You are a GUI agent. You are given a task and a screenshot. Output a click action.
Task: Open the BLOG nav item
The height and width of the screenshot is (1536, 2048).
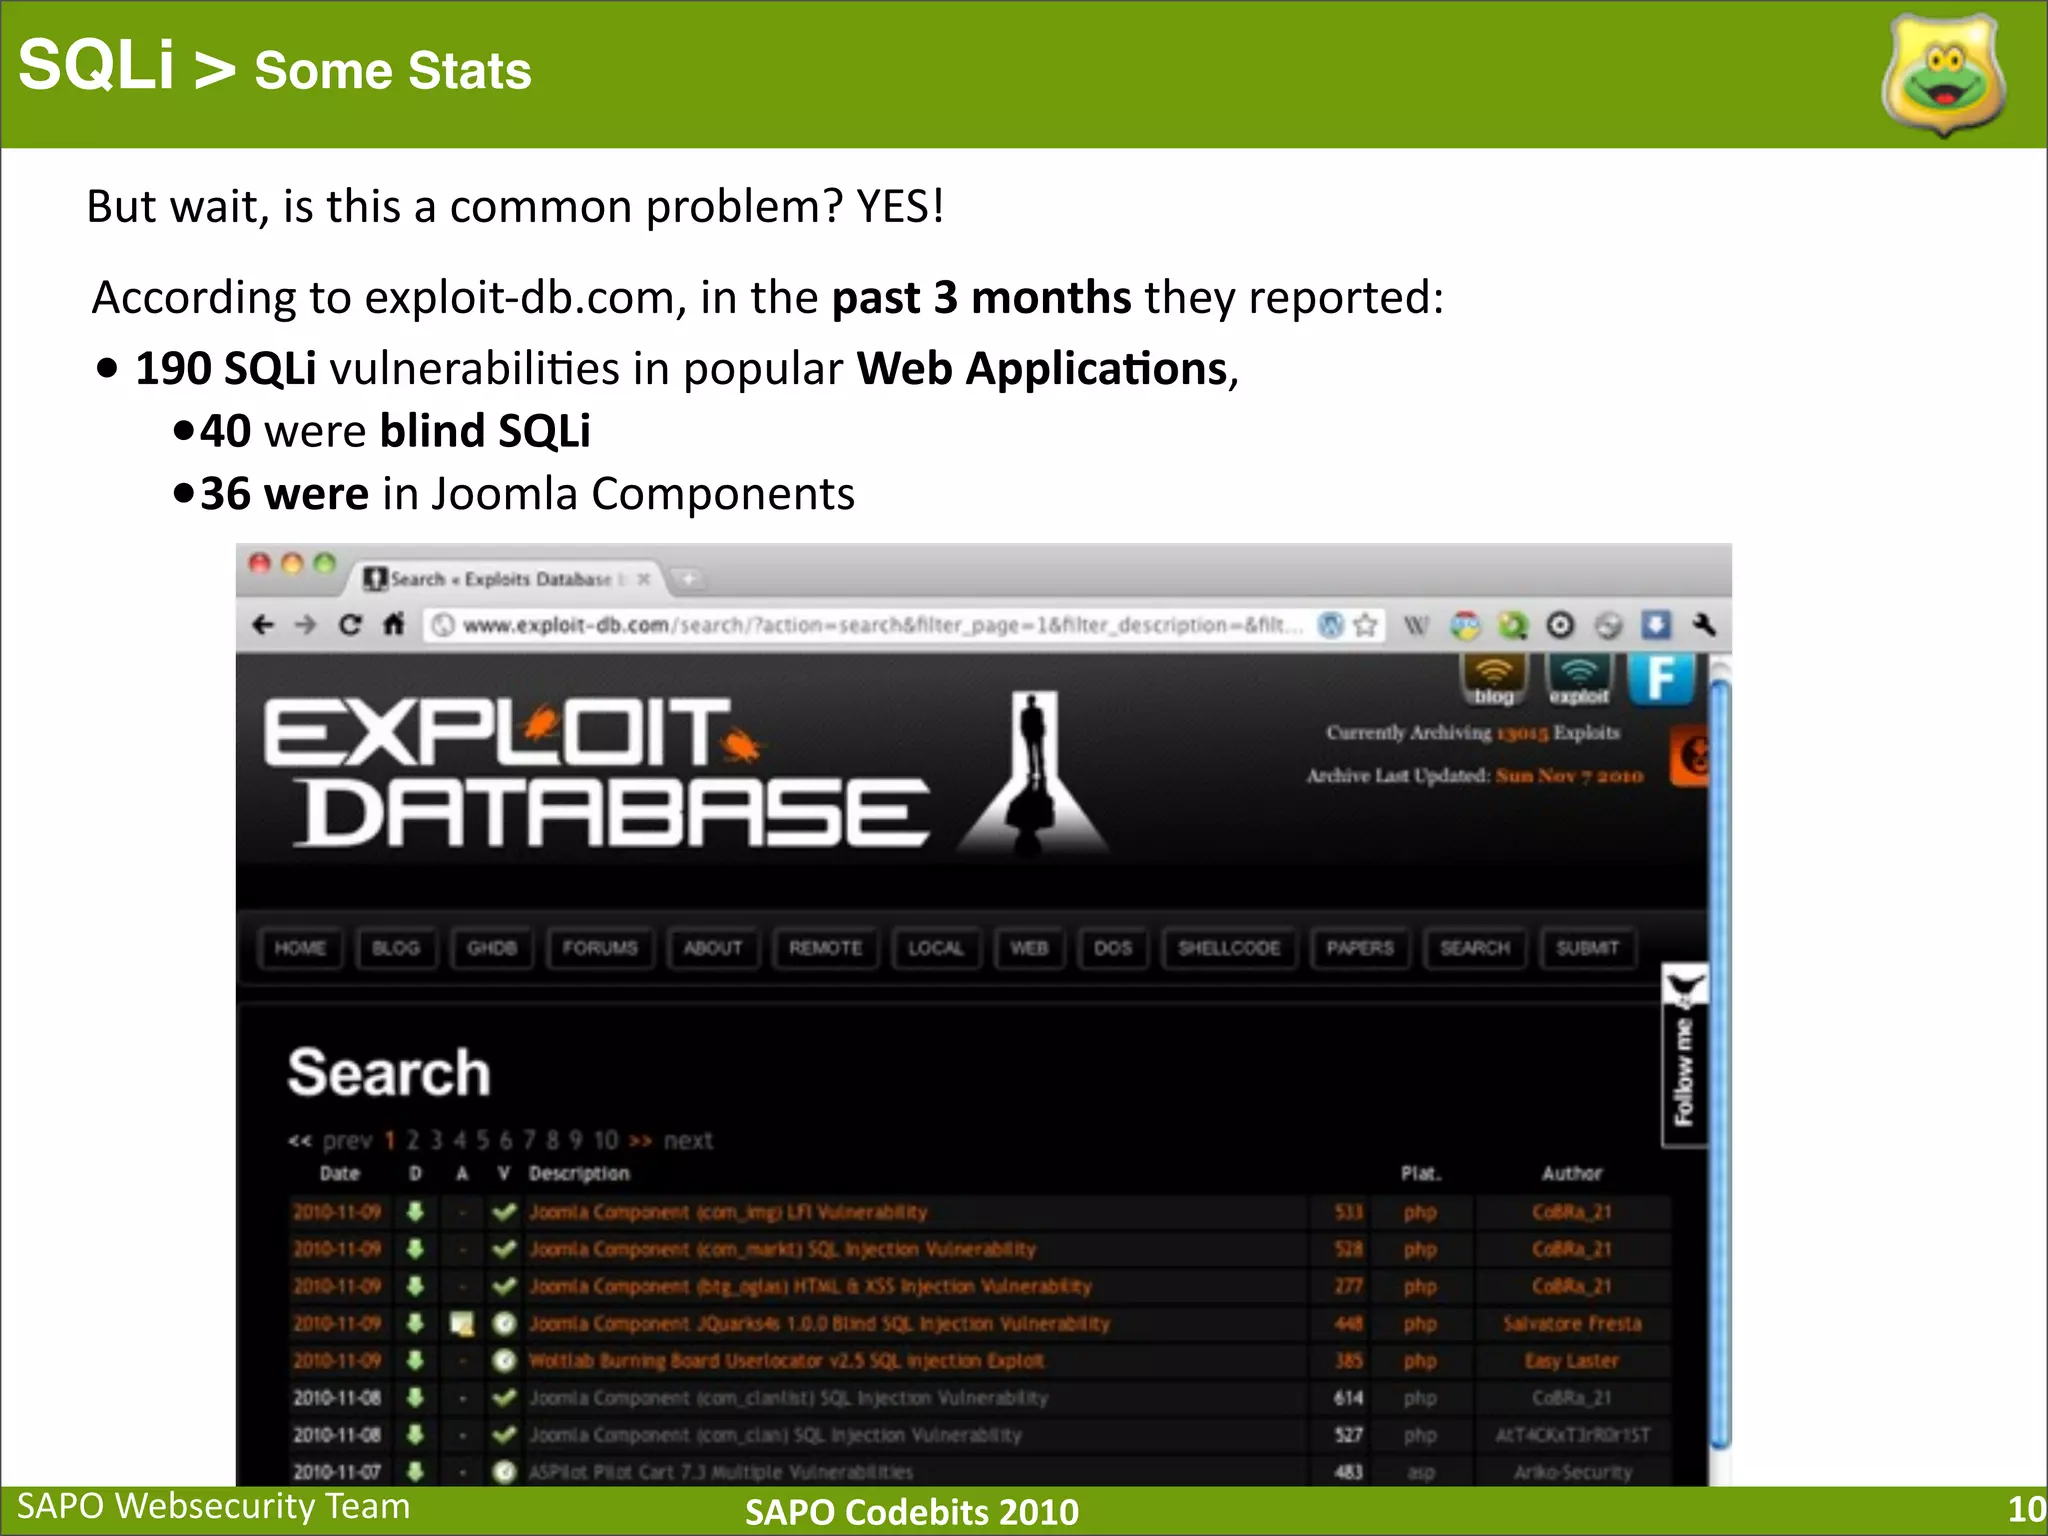[396, 948]
